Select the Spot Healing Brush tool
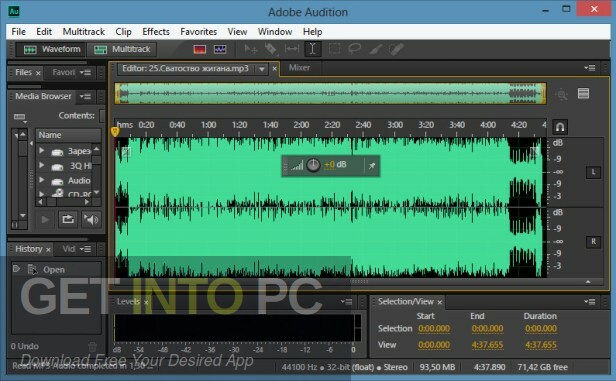Screen dimensions: 616x381 (396, 49)
